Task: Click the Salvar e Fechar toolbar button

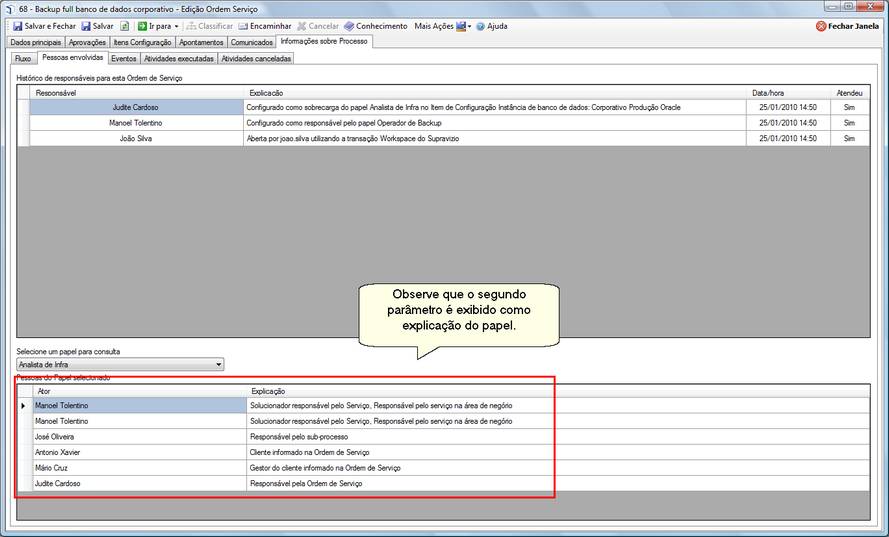Action: pos(44,26)
